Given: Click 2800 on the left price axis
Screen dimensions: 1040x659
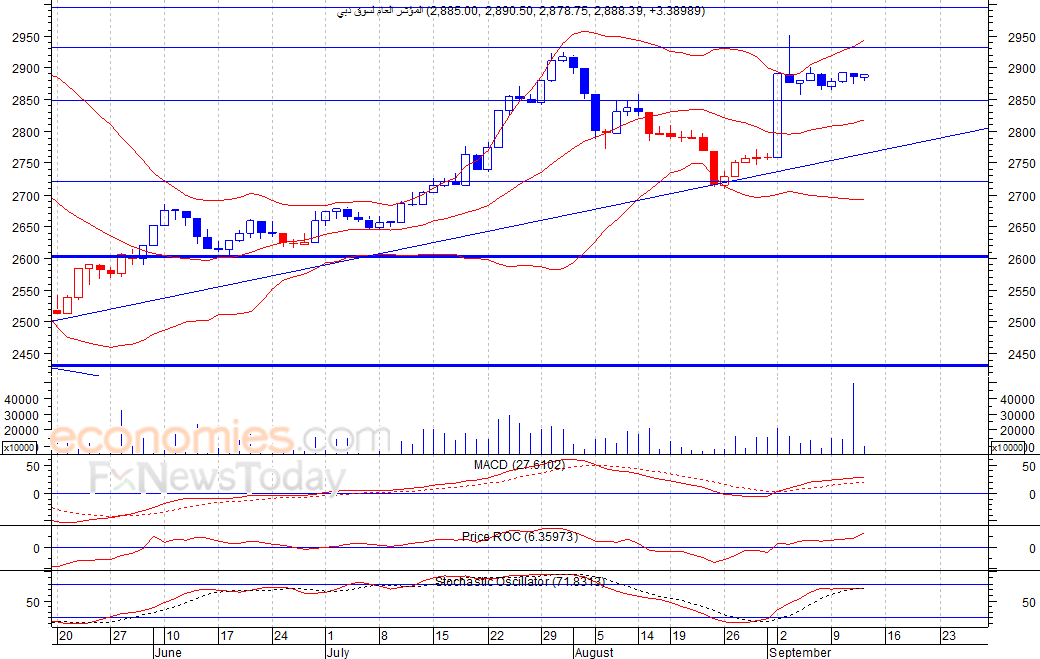Looking at the screenshot, I should point(26,133).
